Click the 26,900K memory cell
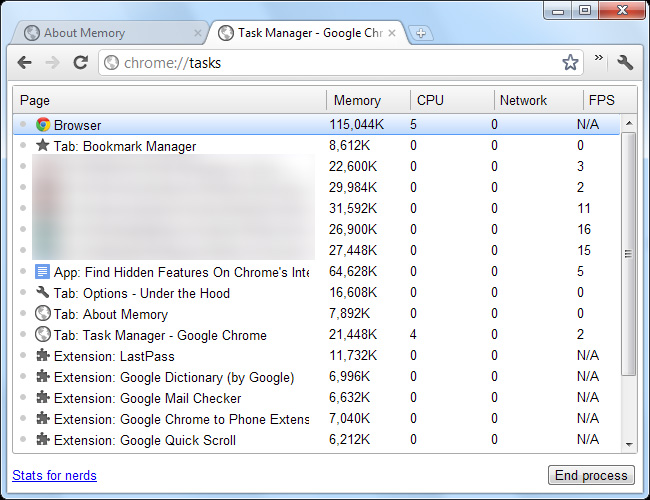The width and height of the screenshot is (650, 500). click(353, 229)
